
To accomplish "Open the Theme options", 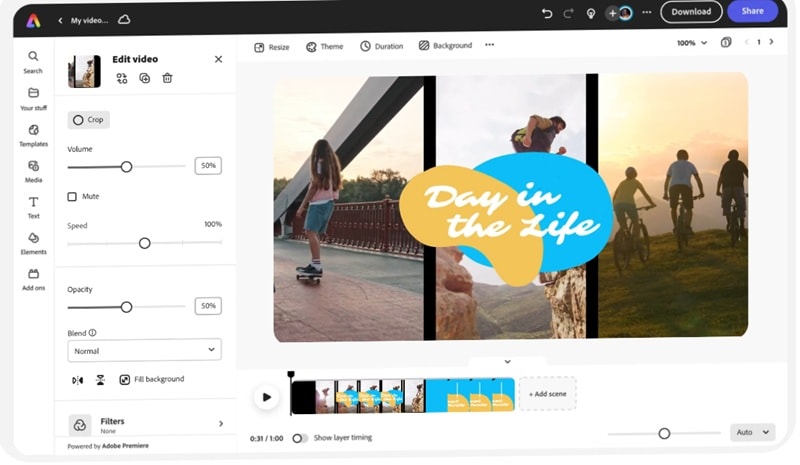I will click(324, 46).
